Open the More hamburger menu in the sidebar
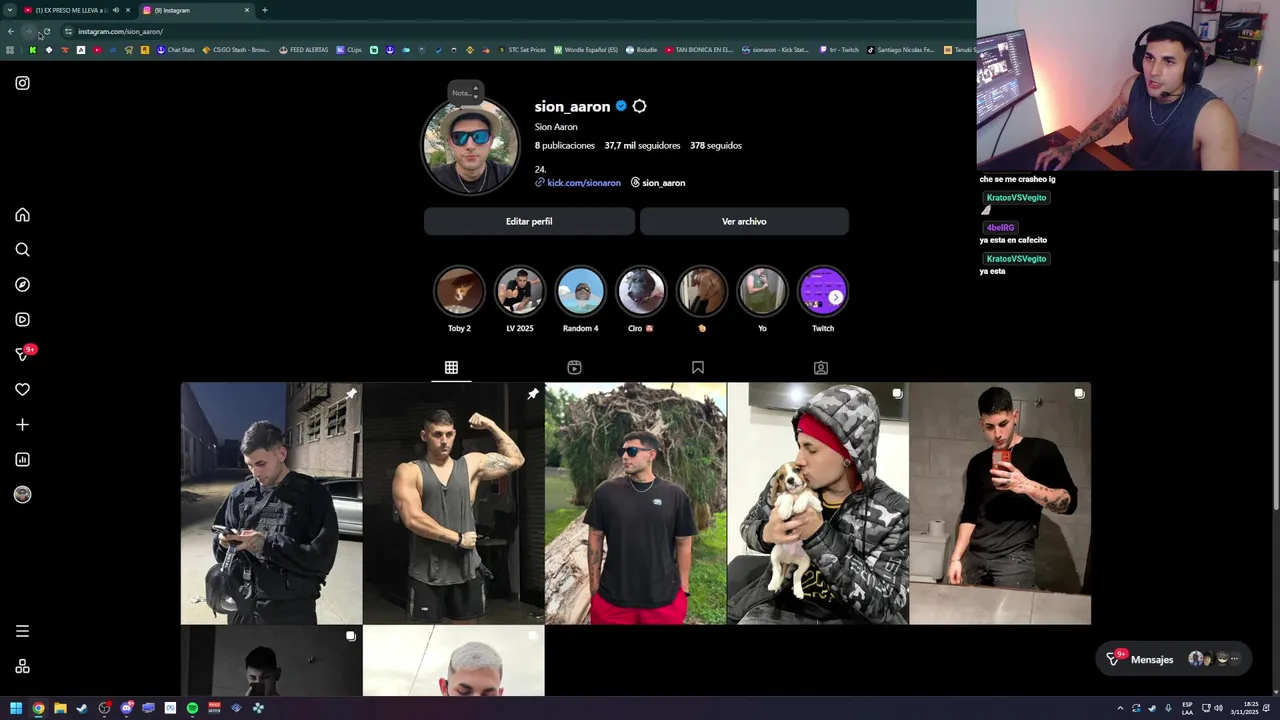Image resolution: width=1280 pixels, height=720 pixels. [22, 631]
